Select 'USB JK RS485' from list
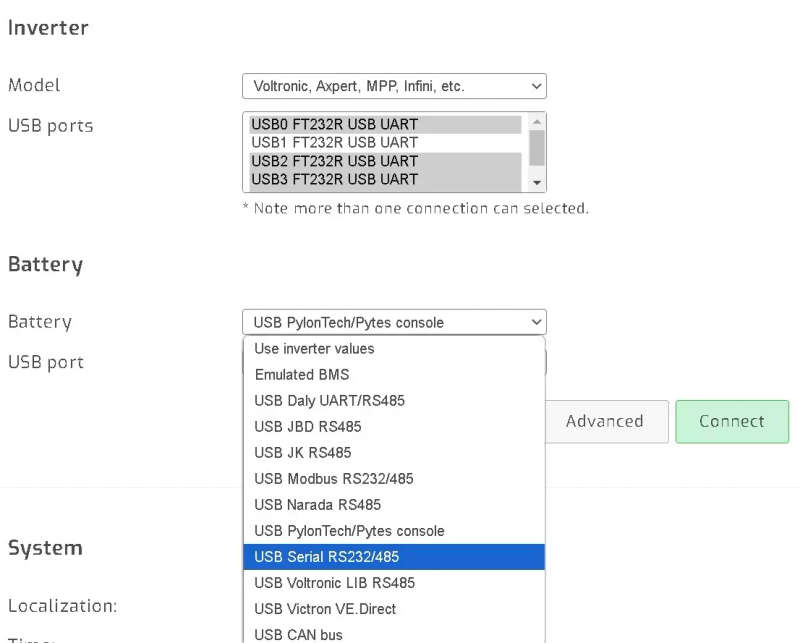 point(394,453)
